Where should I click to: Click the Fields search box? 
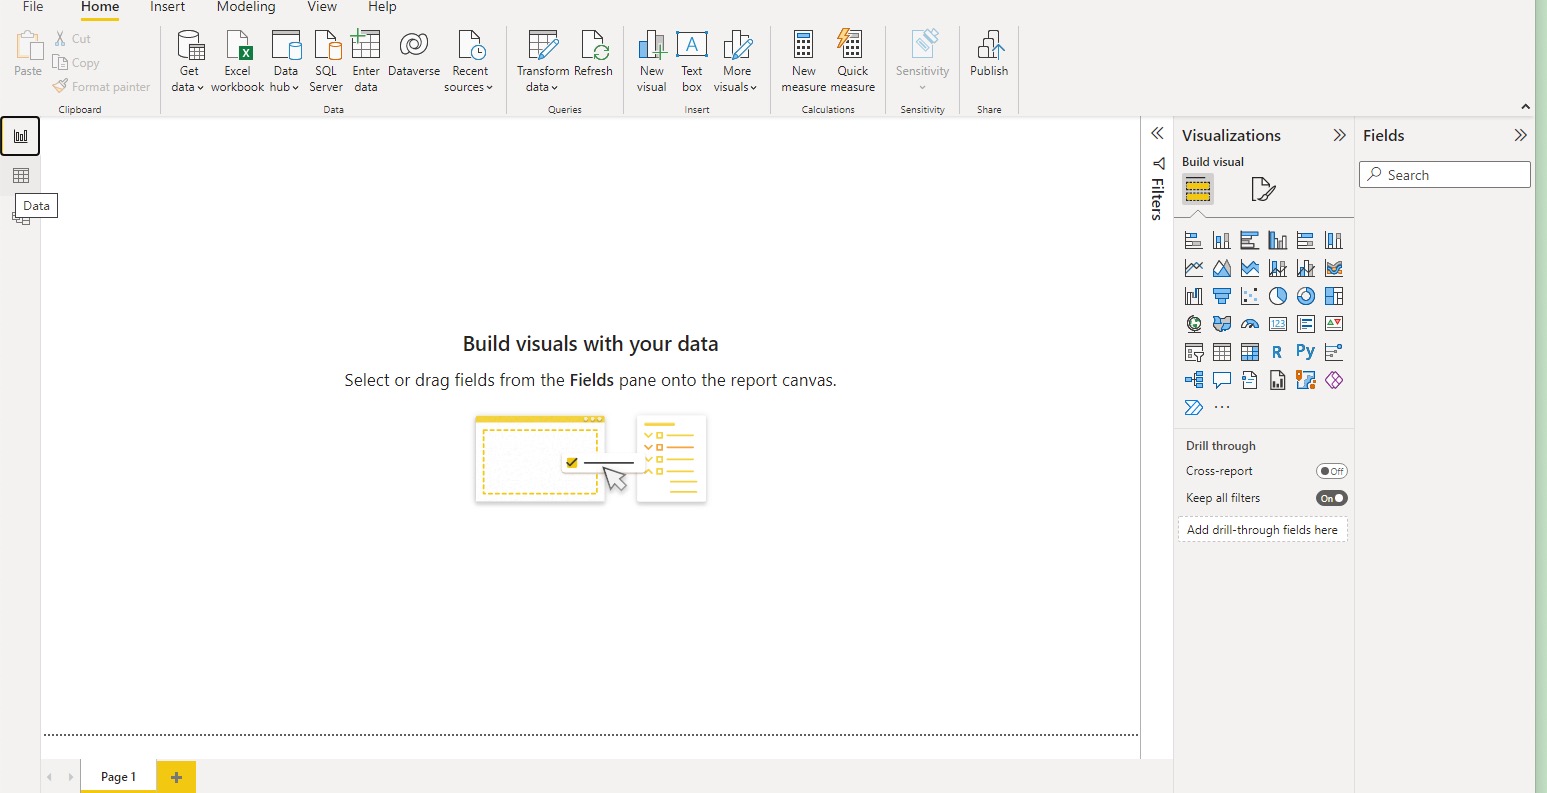[x=1445, y=175]
